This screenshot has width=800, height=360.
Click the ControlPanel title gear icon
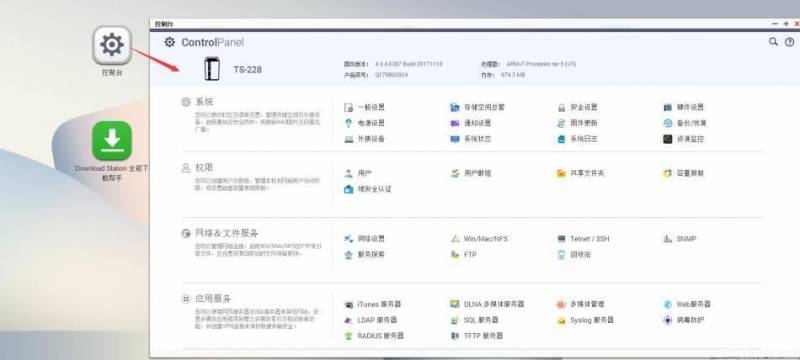169,42
